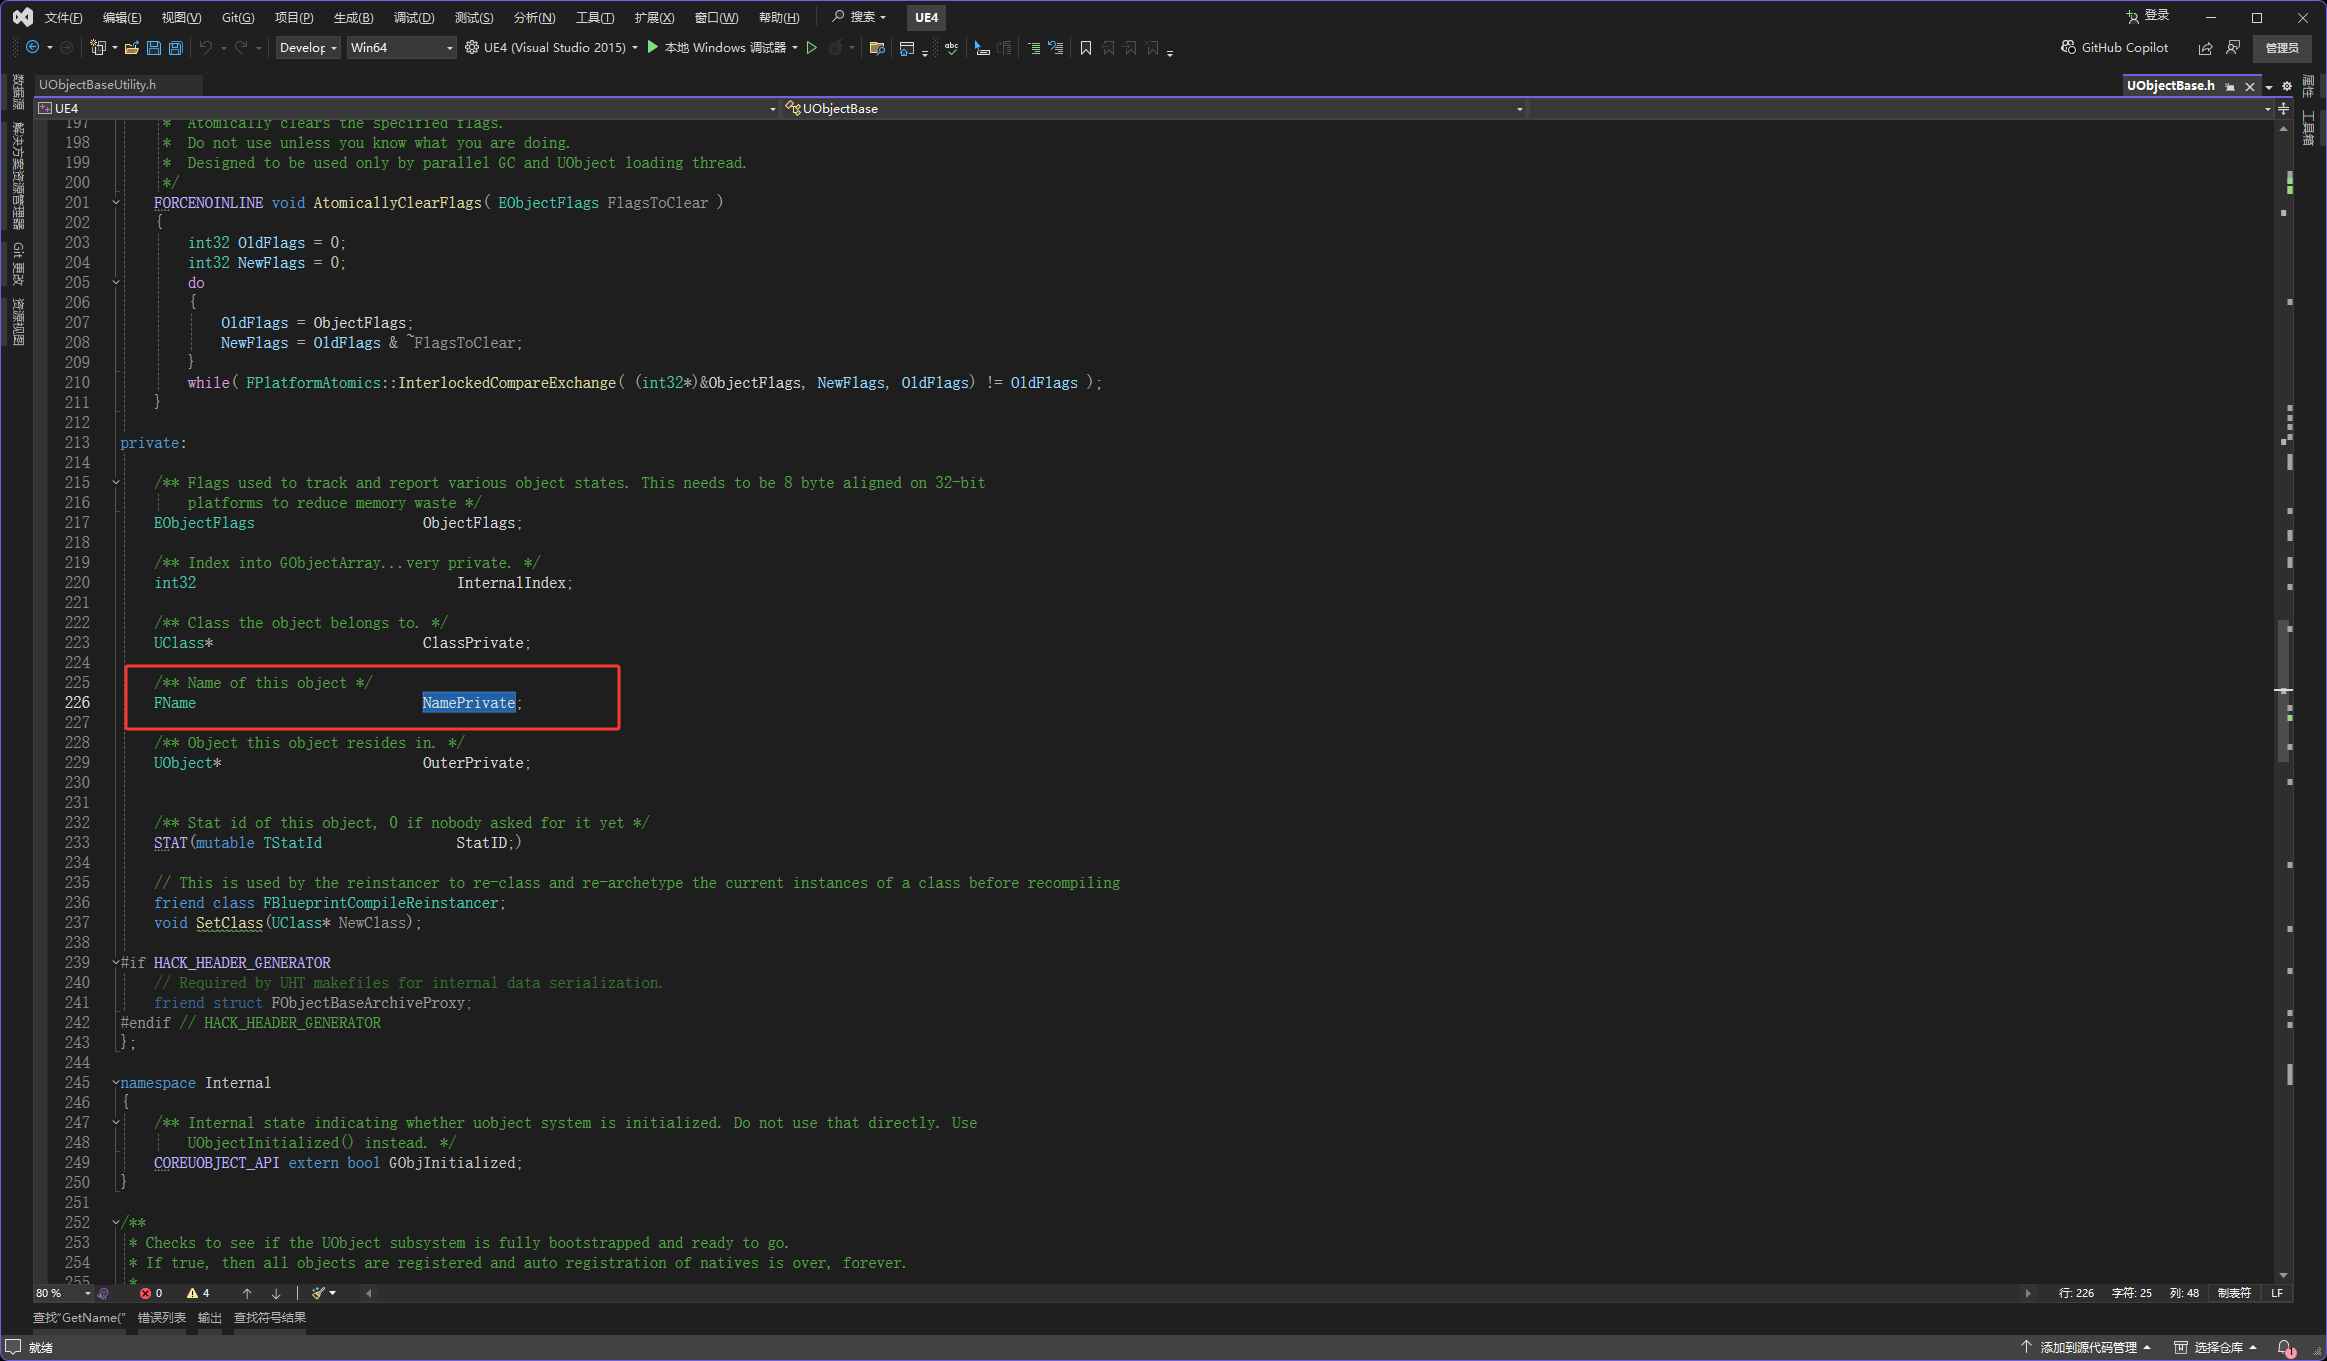Start debugging with the green play button
2327x1361 pixels.
pos(653,47)
